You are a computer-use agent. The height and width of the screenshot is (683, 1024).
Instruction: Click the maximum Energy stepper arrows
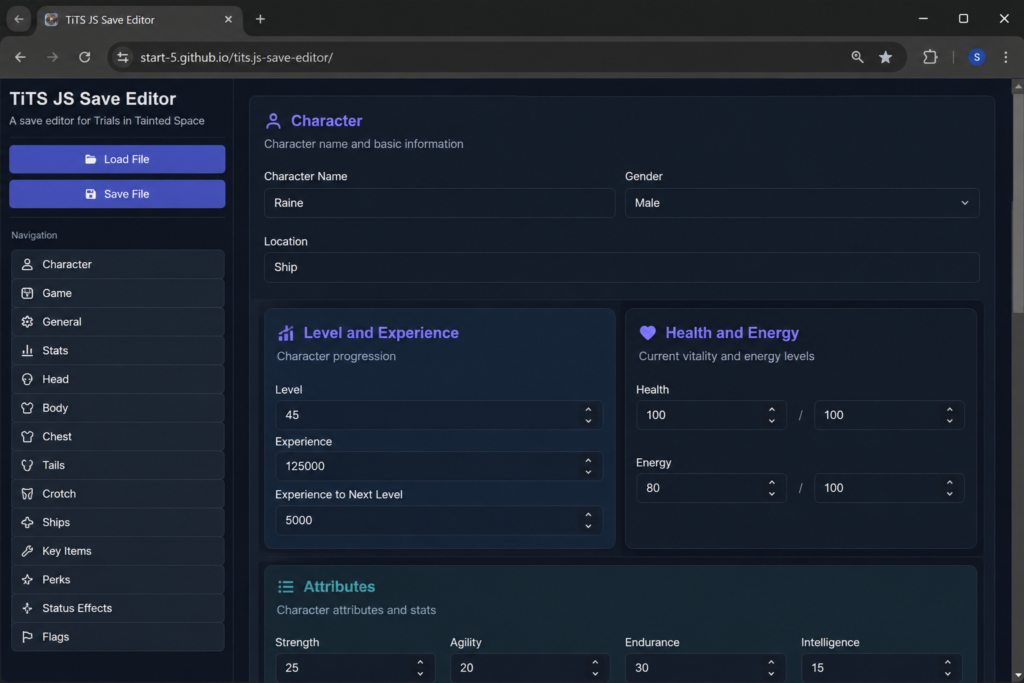949,488
